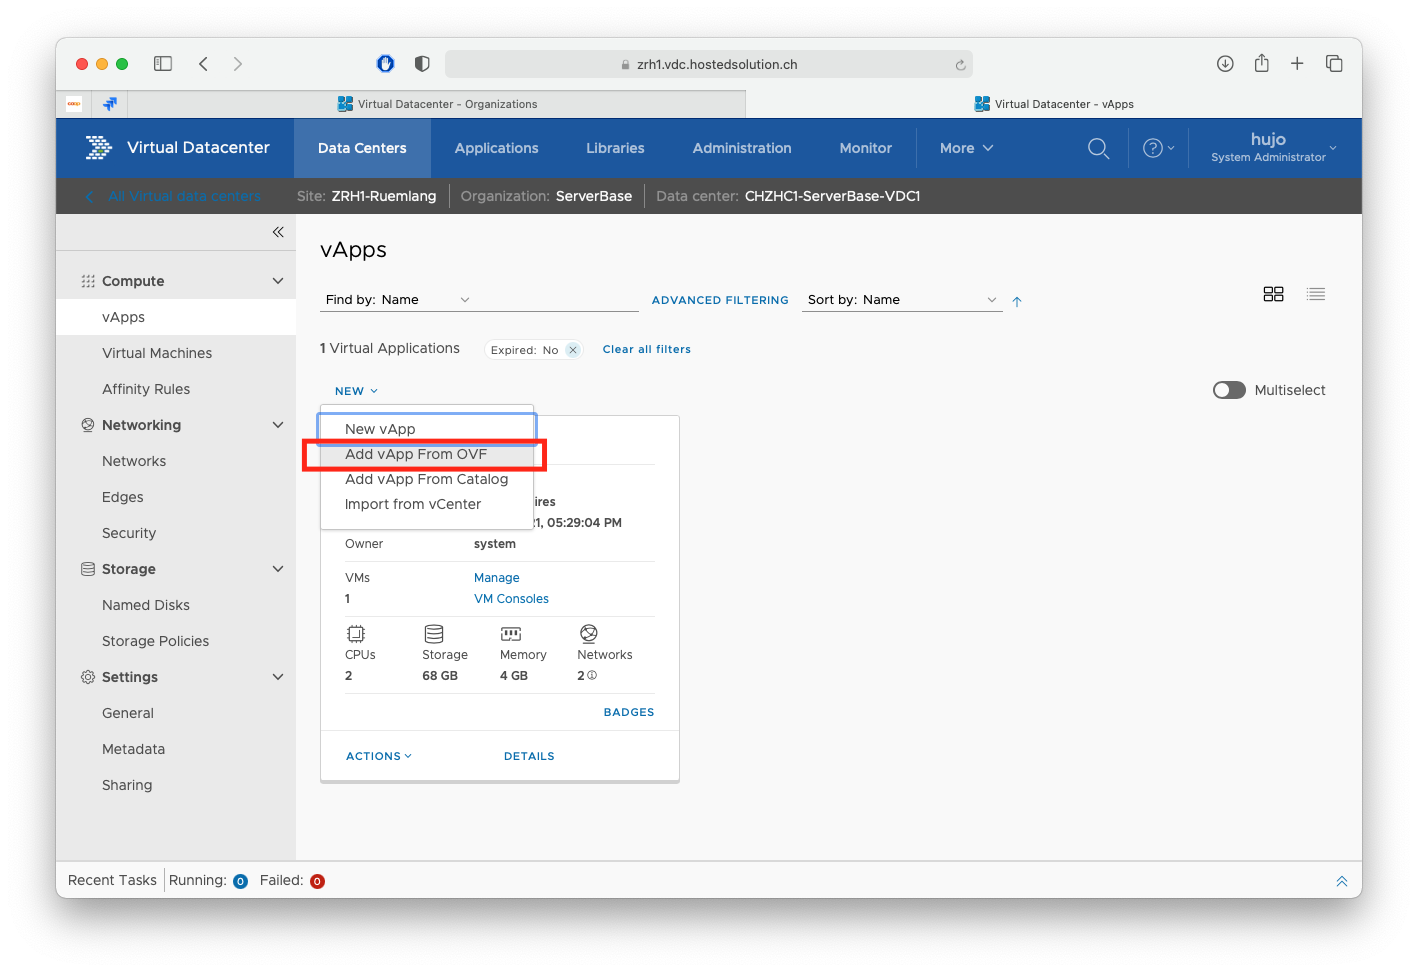Open VM Consoles link
Image resolution: width=1418 pixels, height=972 pixels.
(511, 599)
